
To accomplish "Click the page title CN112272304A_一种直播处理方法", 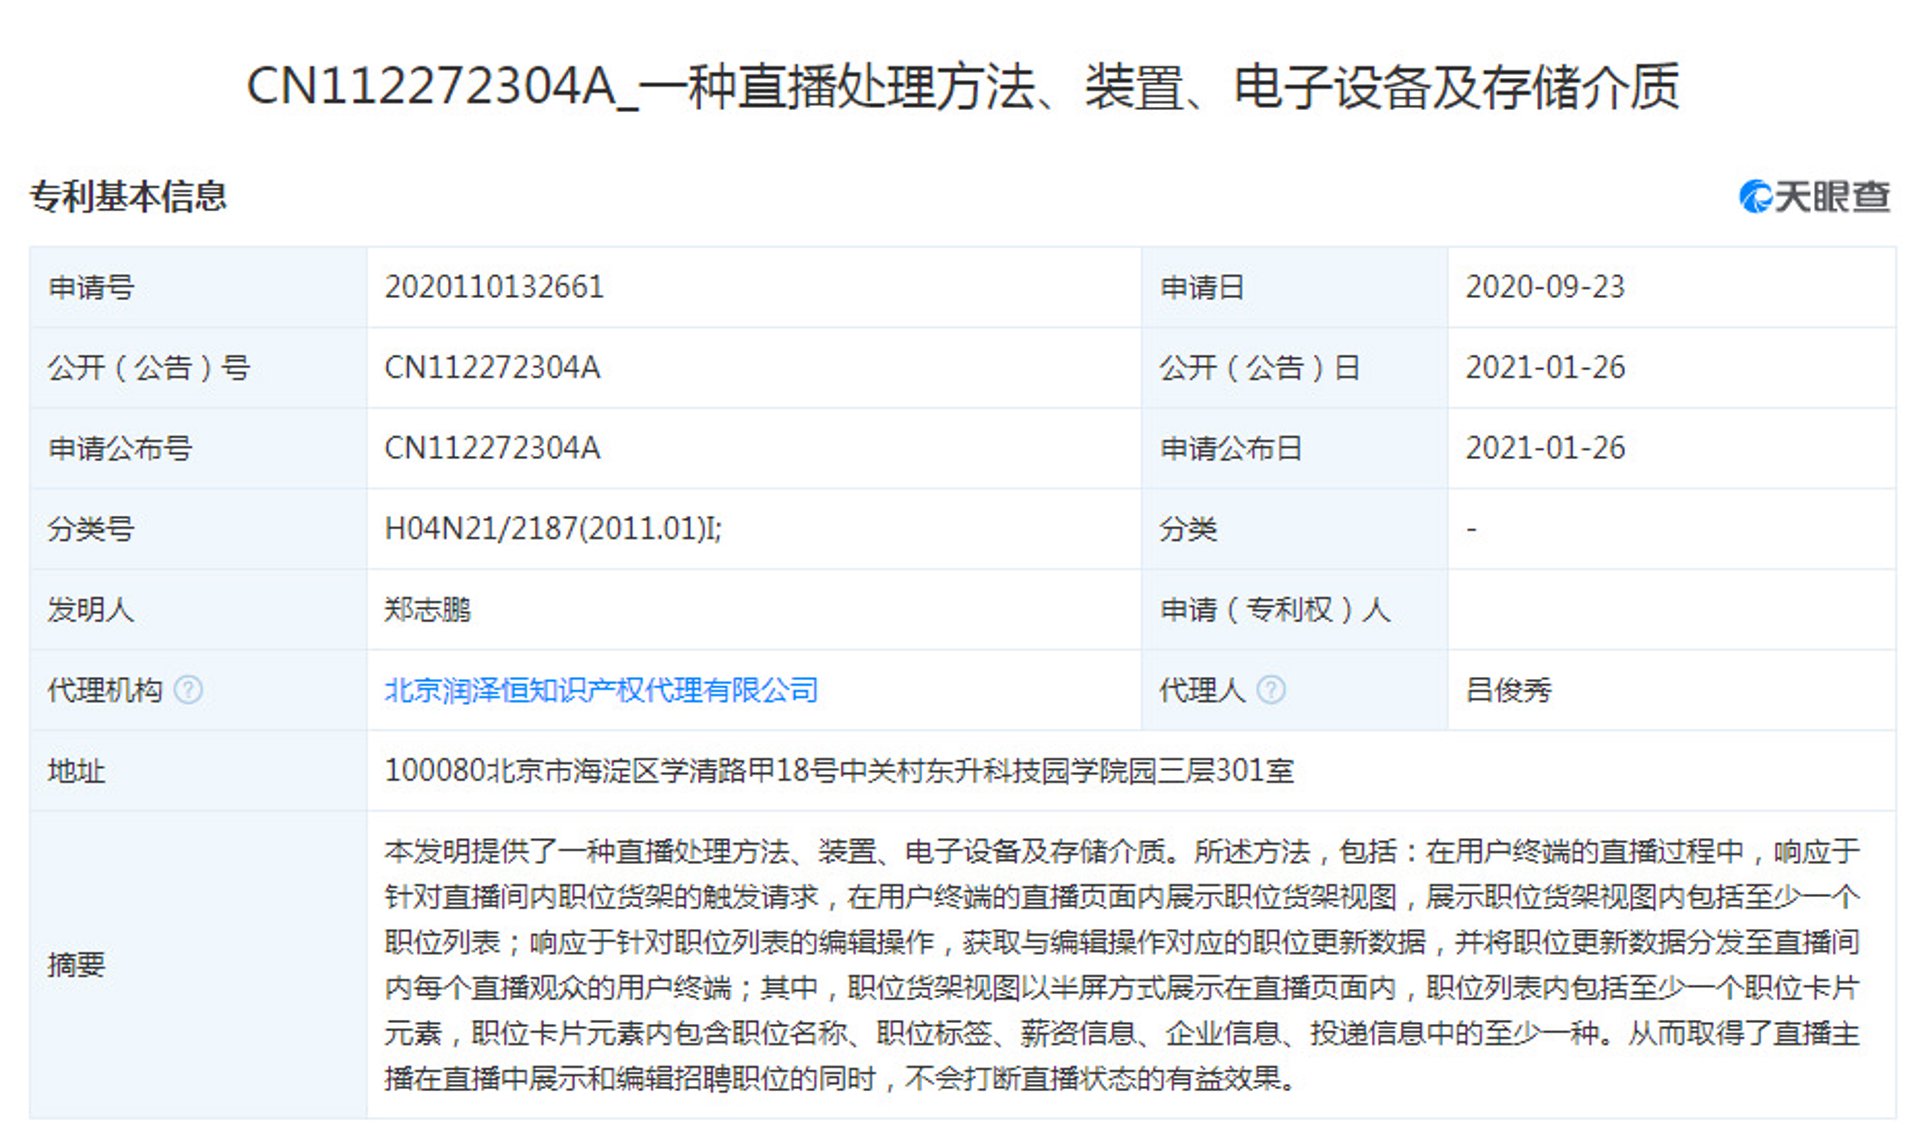I will click(x=962, y=86).
